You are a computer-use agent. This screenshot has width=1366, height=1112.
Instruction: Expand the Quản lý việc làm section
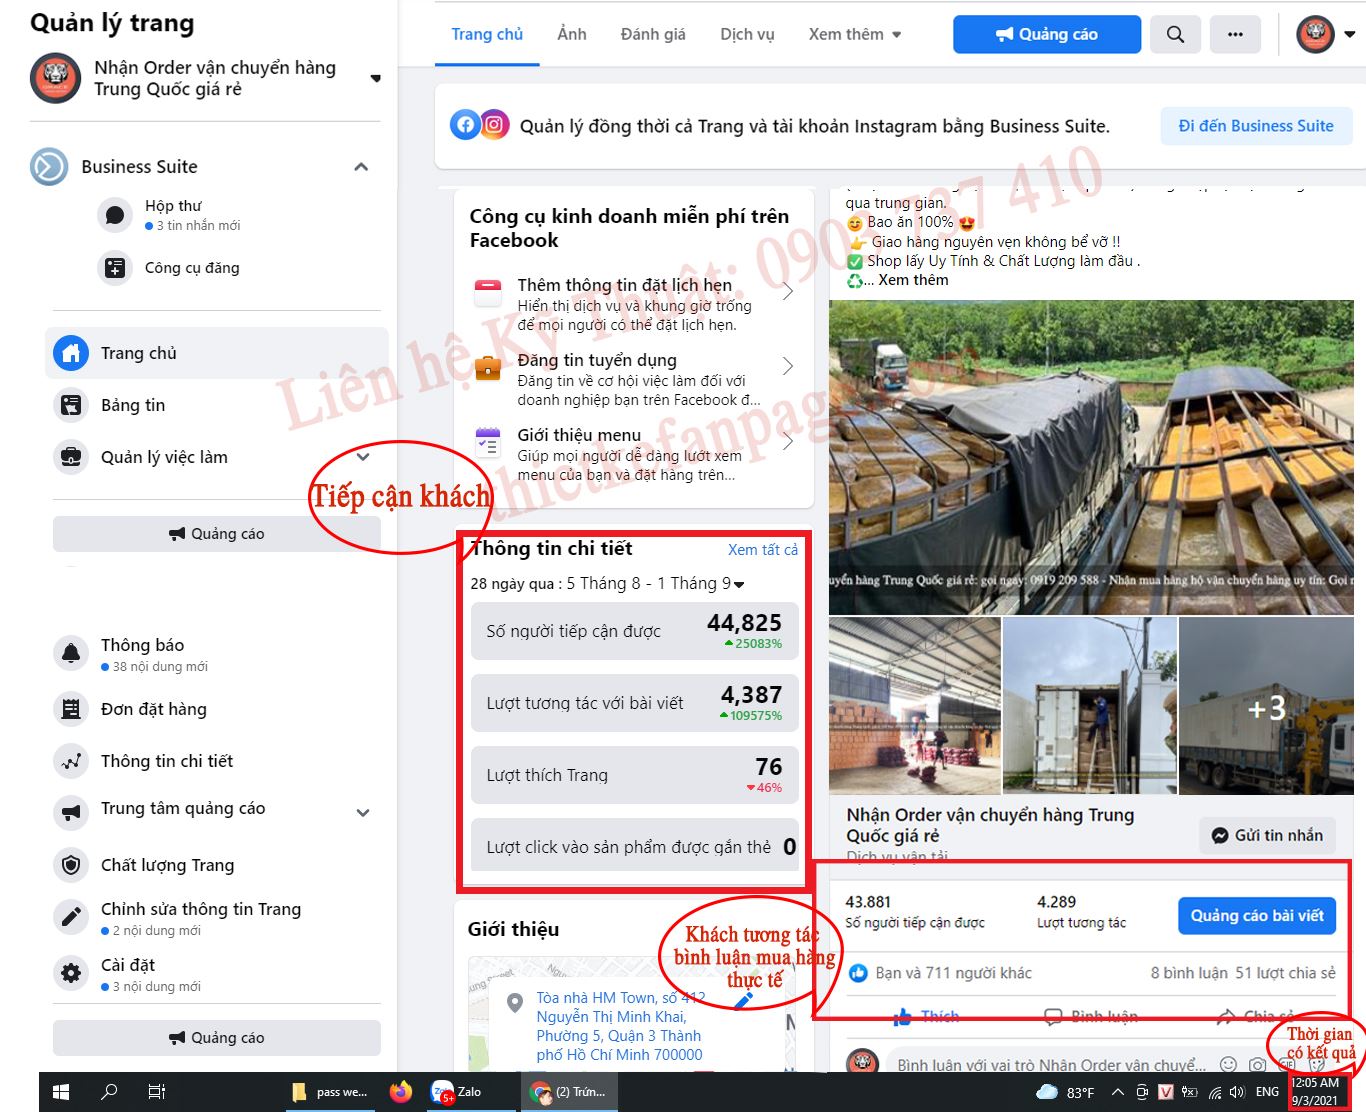click(362, 457)
